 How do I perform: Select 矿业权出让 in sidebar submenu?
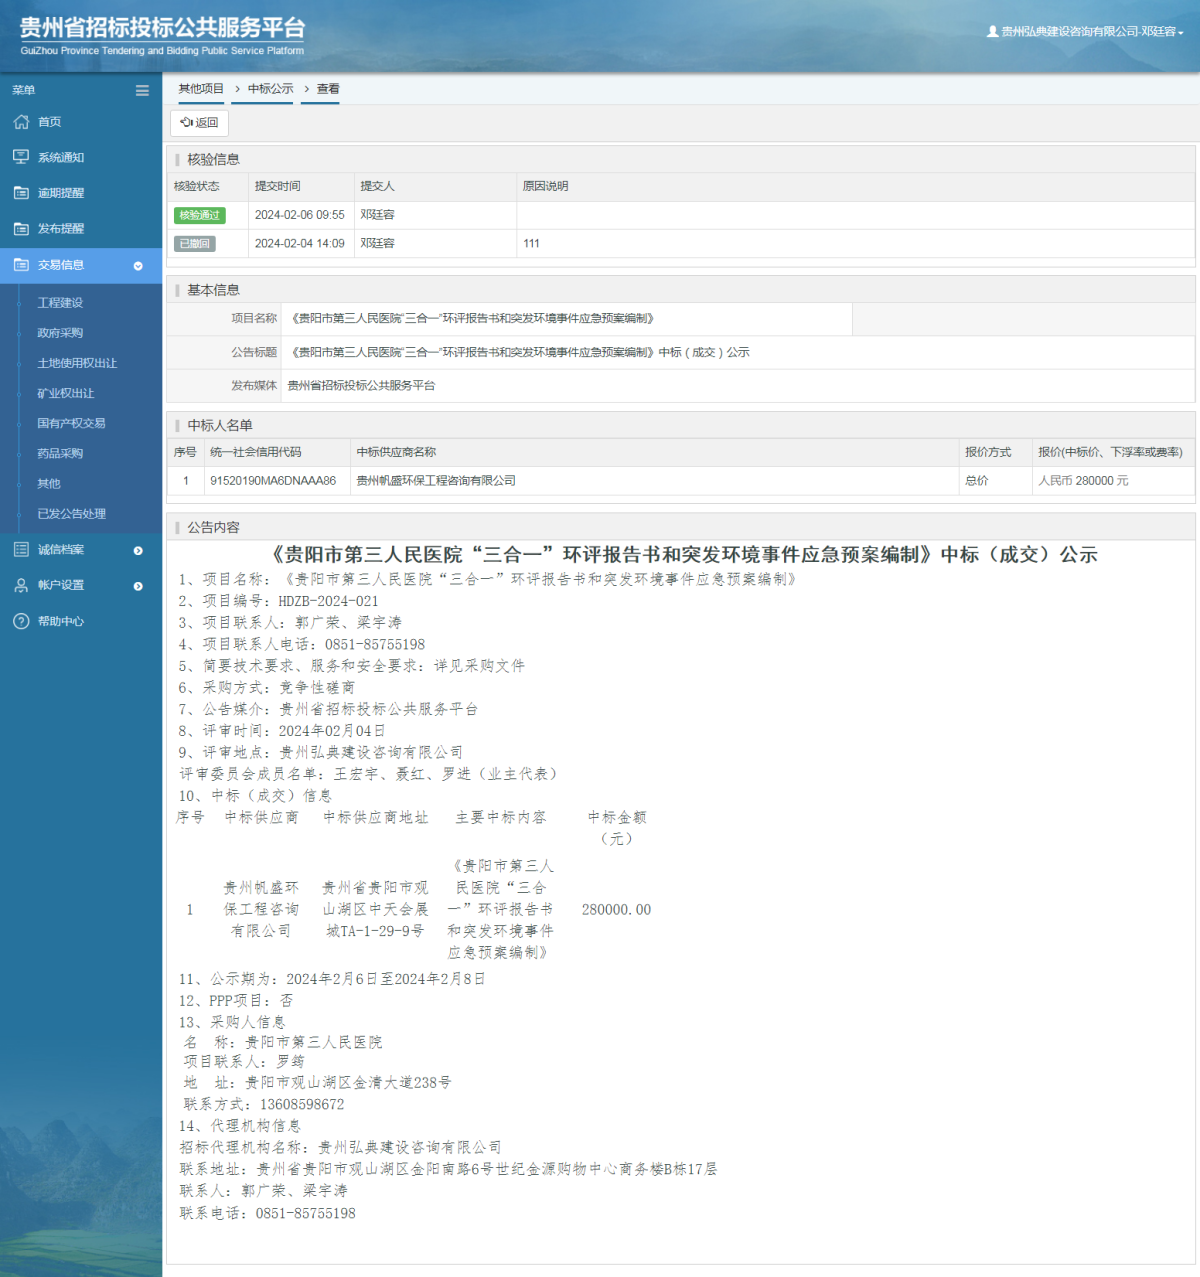(66, 393)
